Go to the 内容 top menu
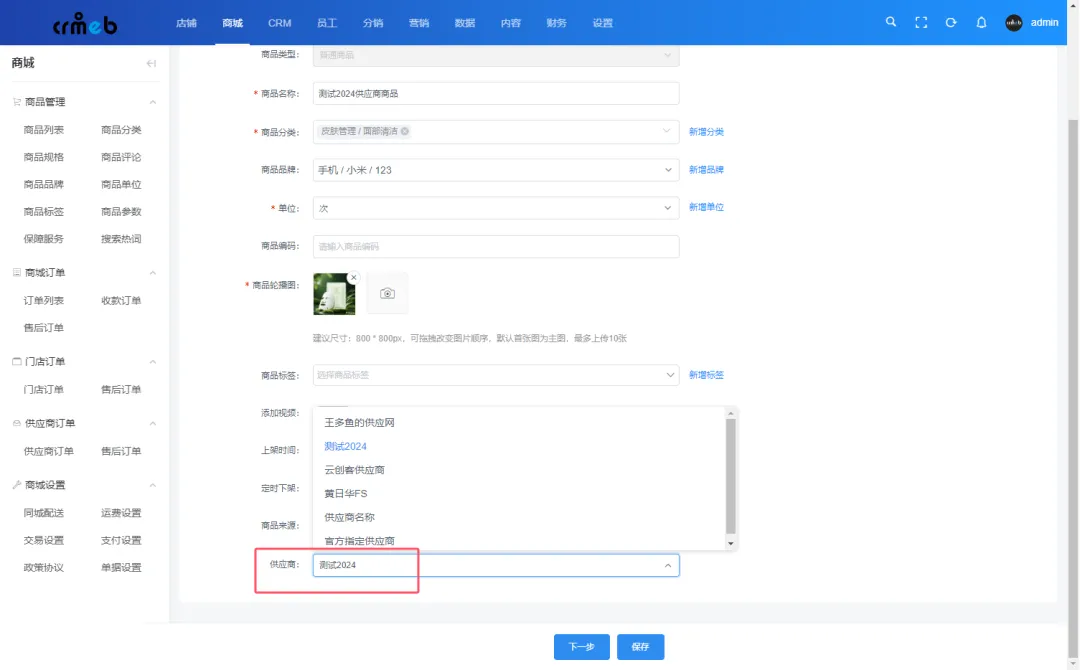This screenshot has width=1080, height=670. click(510, 23)
